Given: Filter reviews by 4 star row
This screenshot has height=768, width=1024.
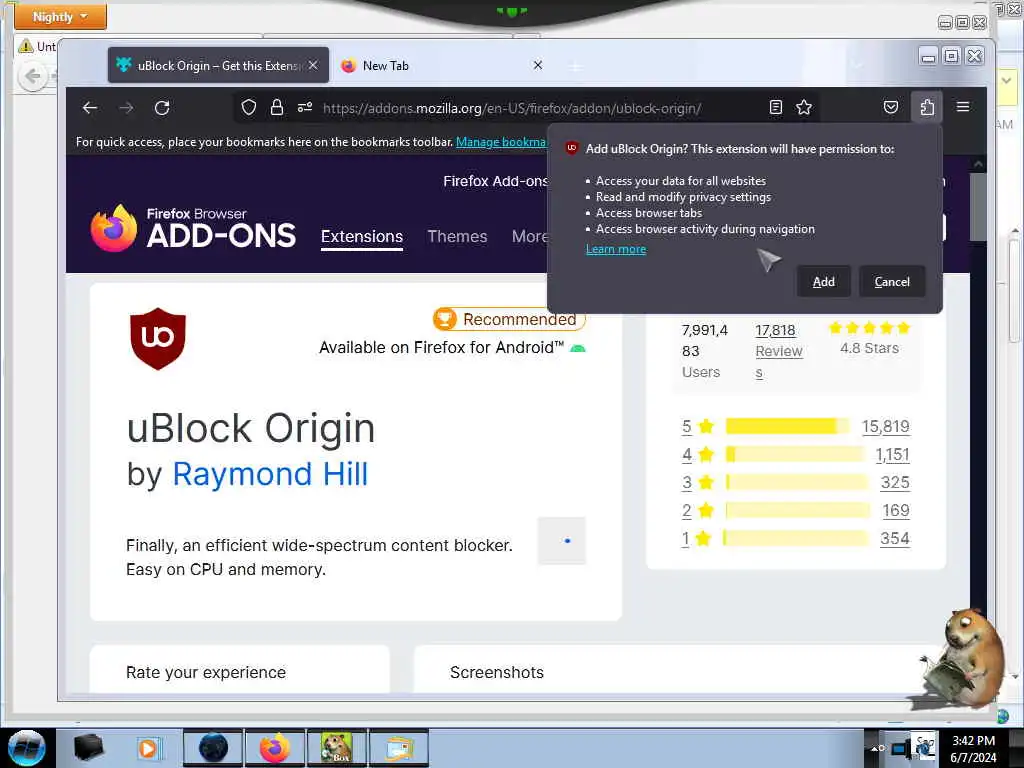Looking at the screenshot, I should click(x=795, y=455).
